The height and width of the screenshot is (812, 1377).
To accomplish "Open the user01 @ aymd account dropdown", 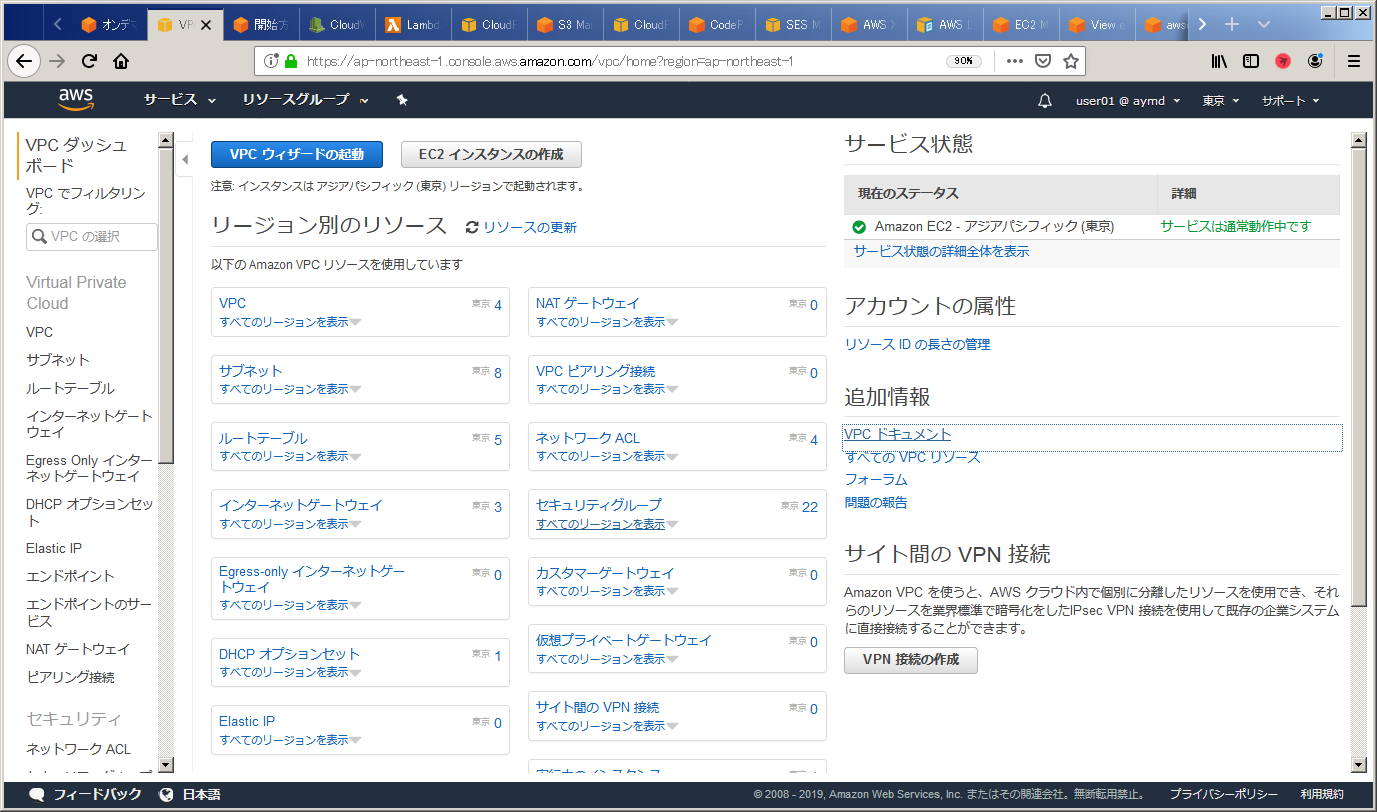I will pyautogui.click(x=1128, y=100).
